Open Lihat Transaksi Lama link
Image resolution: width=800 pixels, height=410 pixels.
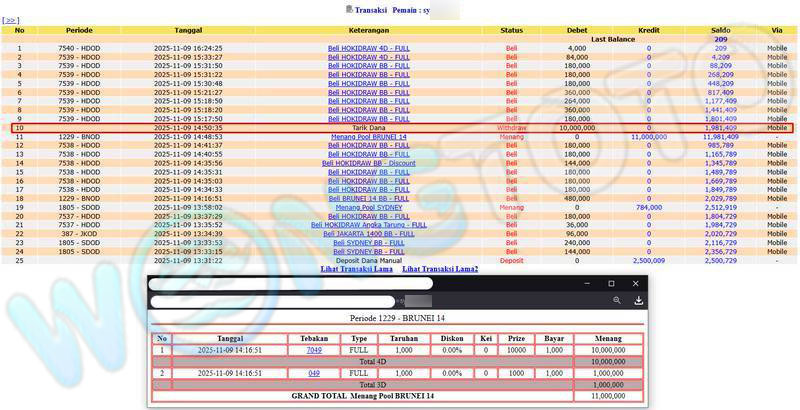[355, 269]
